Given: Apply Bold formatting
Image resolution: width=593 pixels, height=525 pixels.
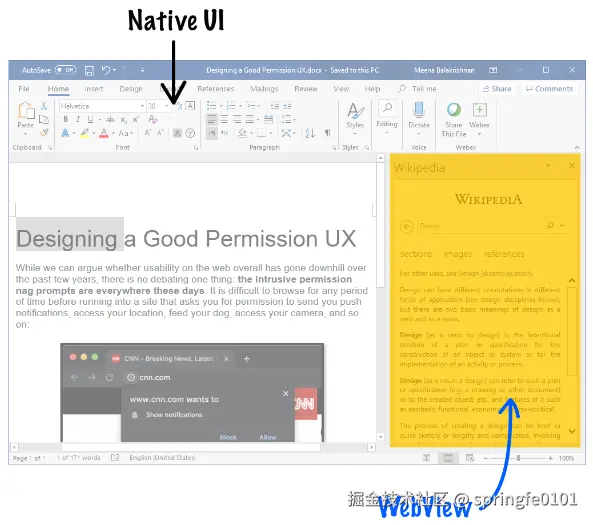Looking at the screenshot, I should pyautogui.click(x=66, y=119).
